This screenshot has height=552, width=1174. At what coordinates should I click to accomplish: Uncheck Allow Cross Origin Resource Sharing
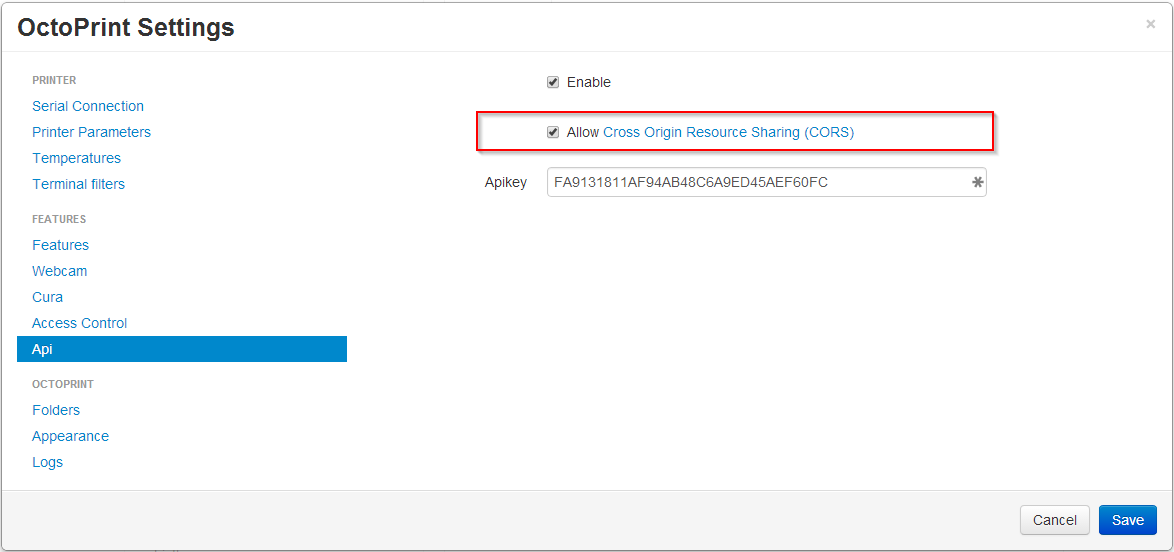click(x=553, y=132)
